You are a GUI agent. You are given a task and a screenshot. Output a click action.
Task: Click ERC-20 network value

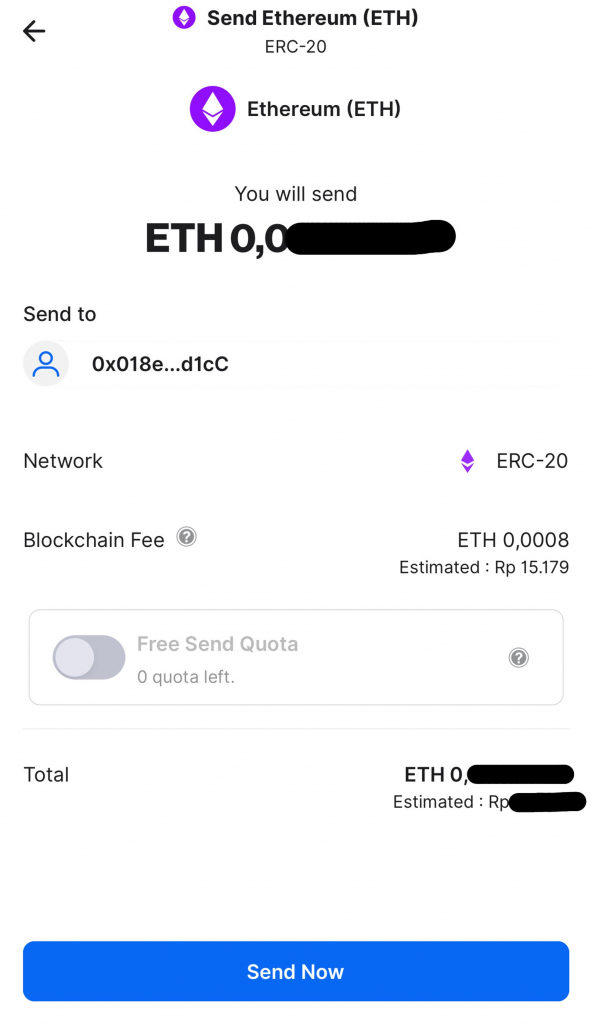coord(532,461)
